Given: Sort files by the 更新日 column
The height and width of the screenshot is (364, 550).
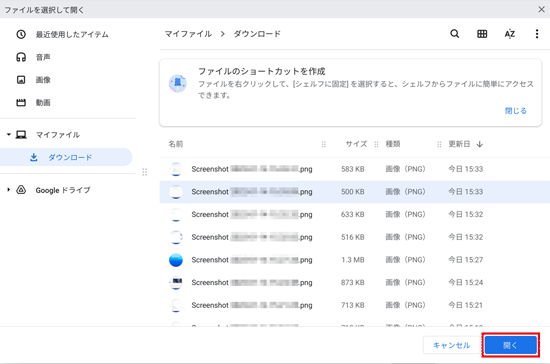Looking at the screenshot, I should (459, 144).
